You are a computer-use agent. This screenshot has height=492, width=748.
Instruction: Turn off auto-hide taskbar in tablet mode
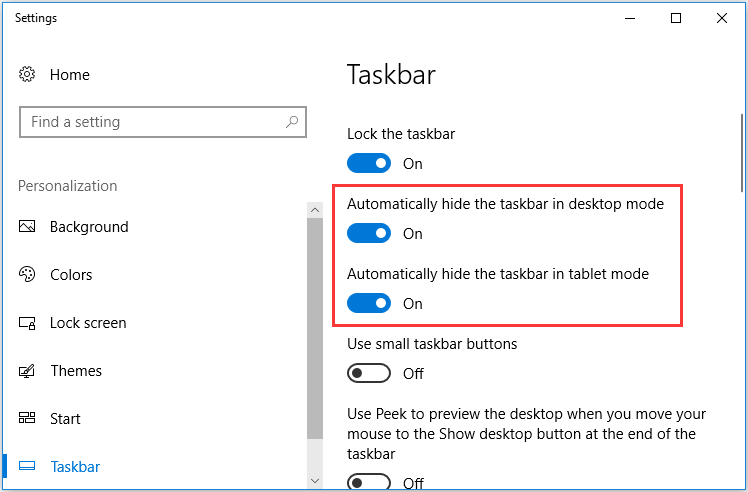(369, 303)
